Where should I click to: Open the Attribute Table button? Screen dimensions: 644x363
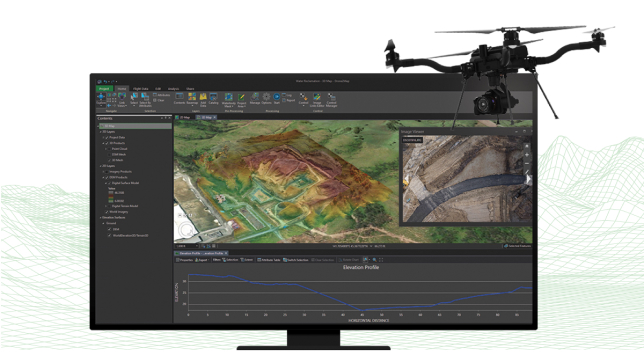269,260
